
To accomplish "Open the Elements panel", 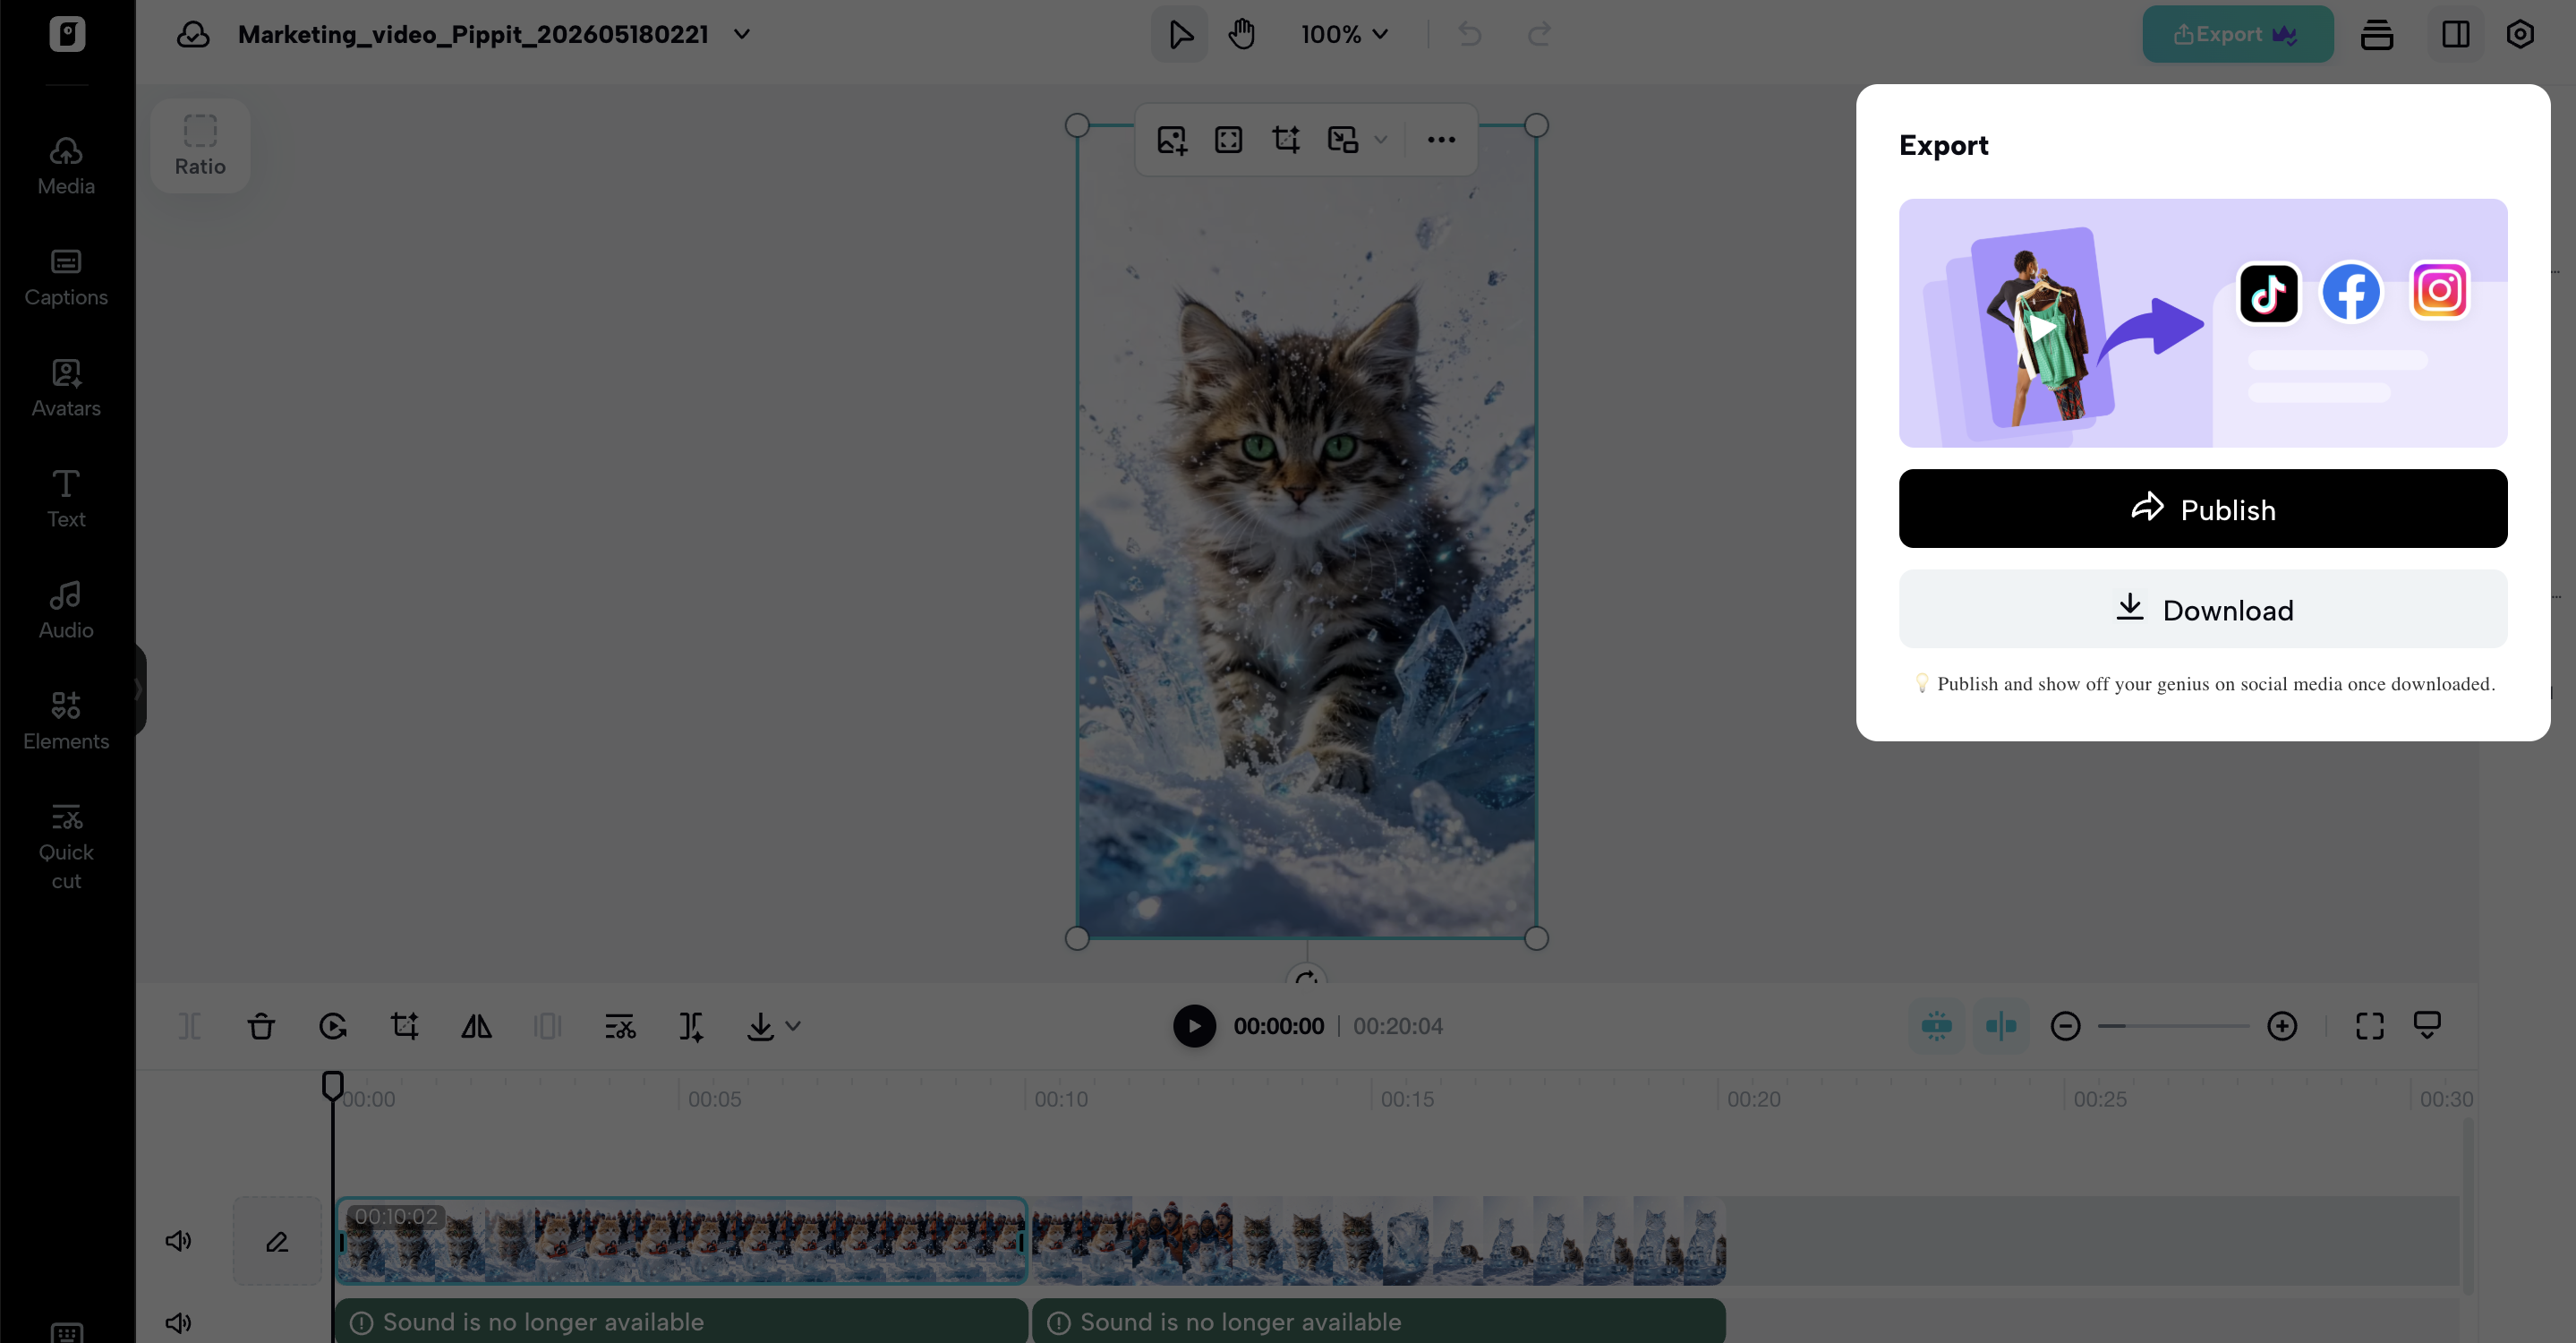I will point(66,721).
